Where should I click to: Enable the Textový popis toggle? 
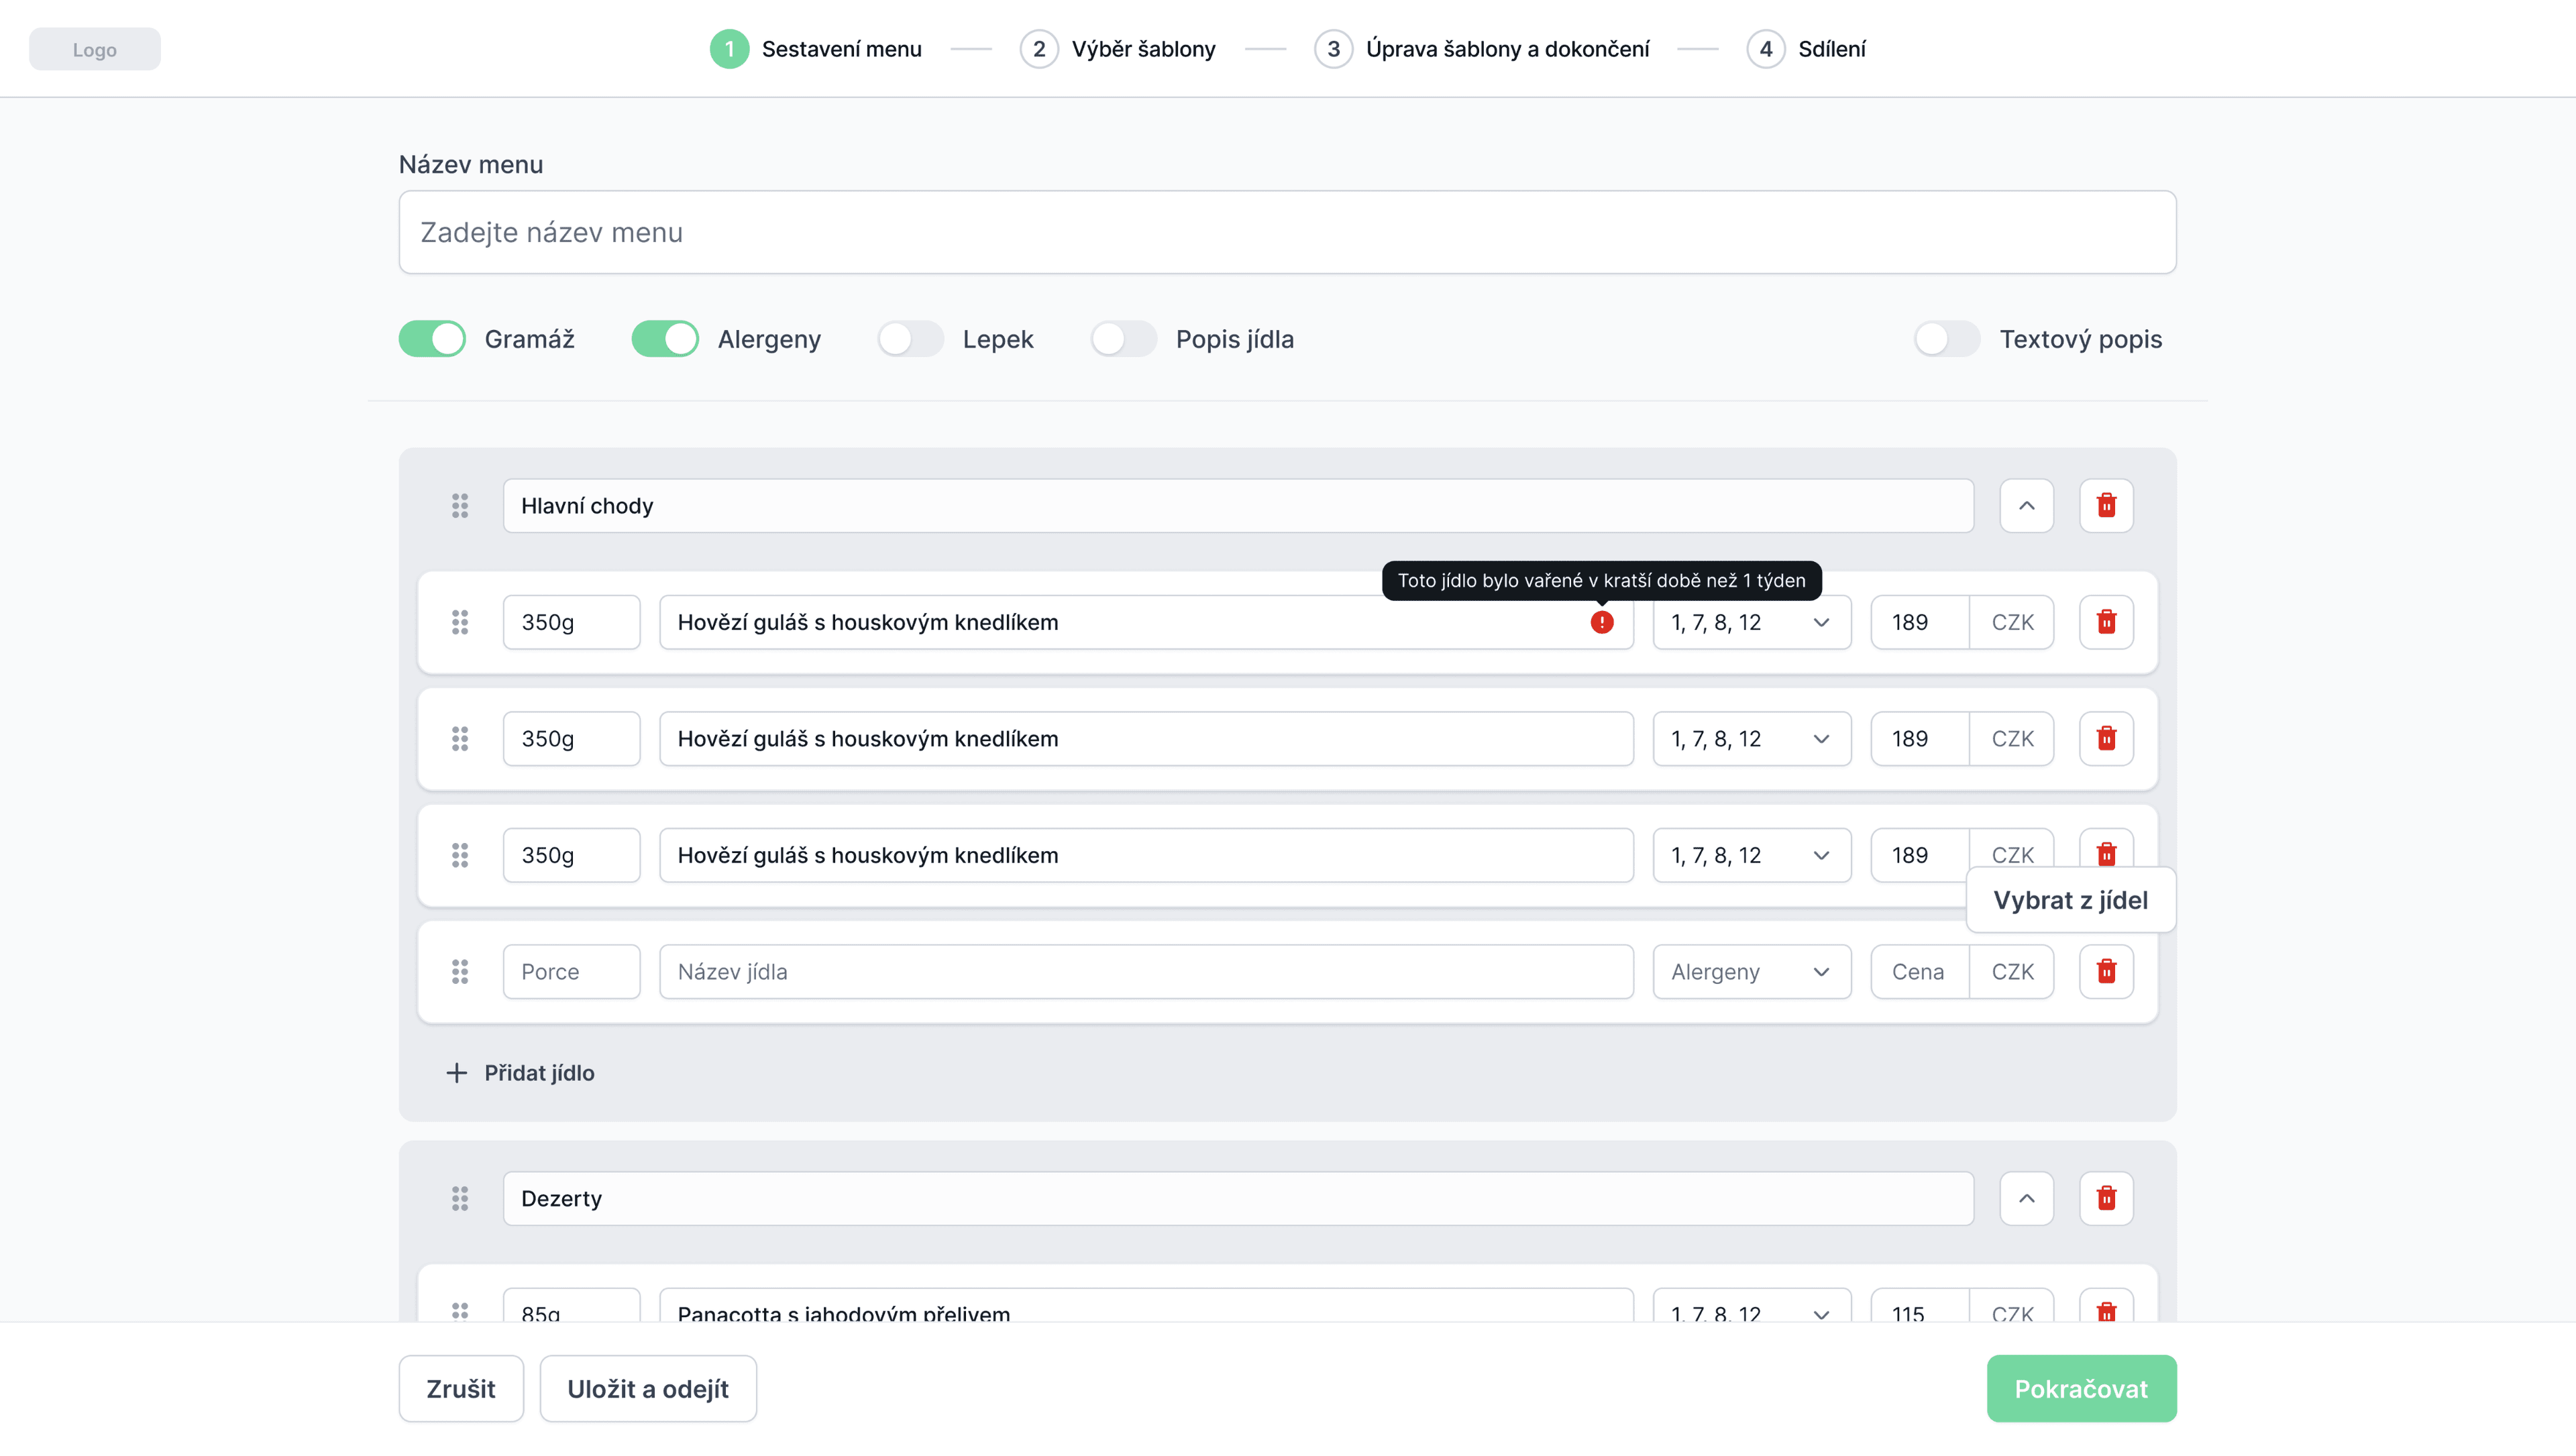point(1946,339)
